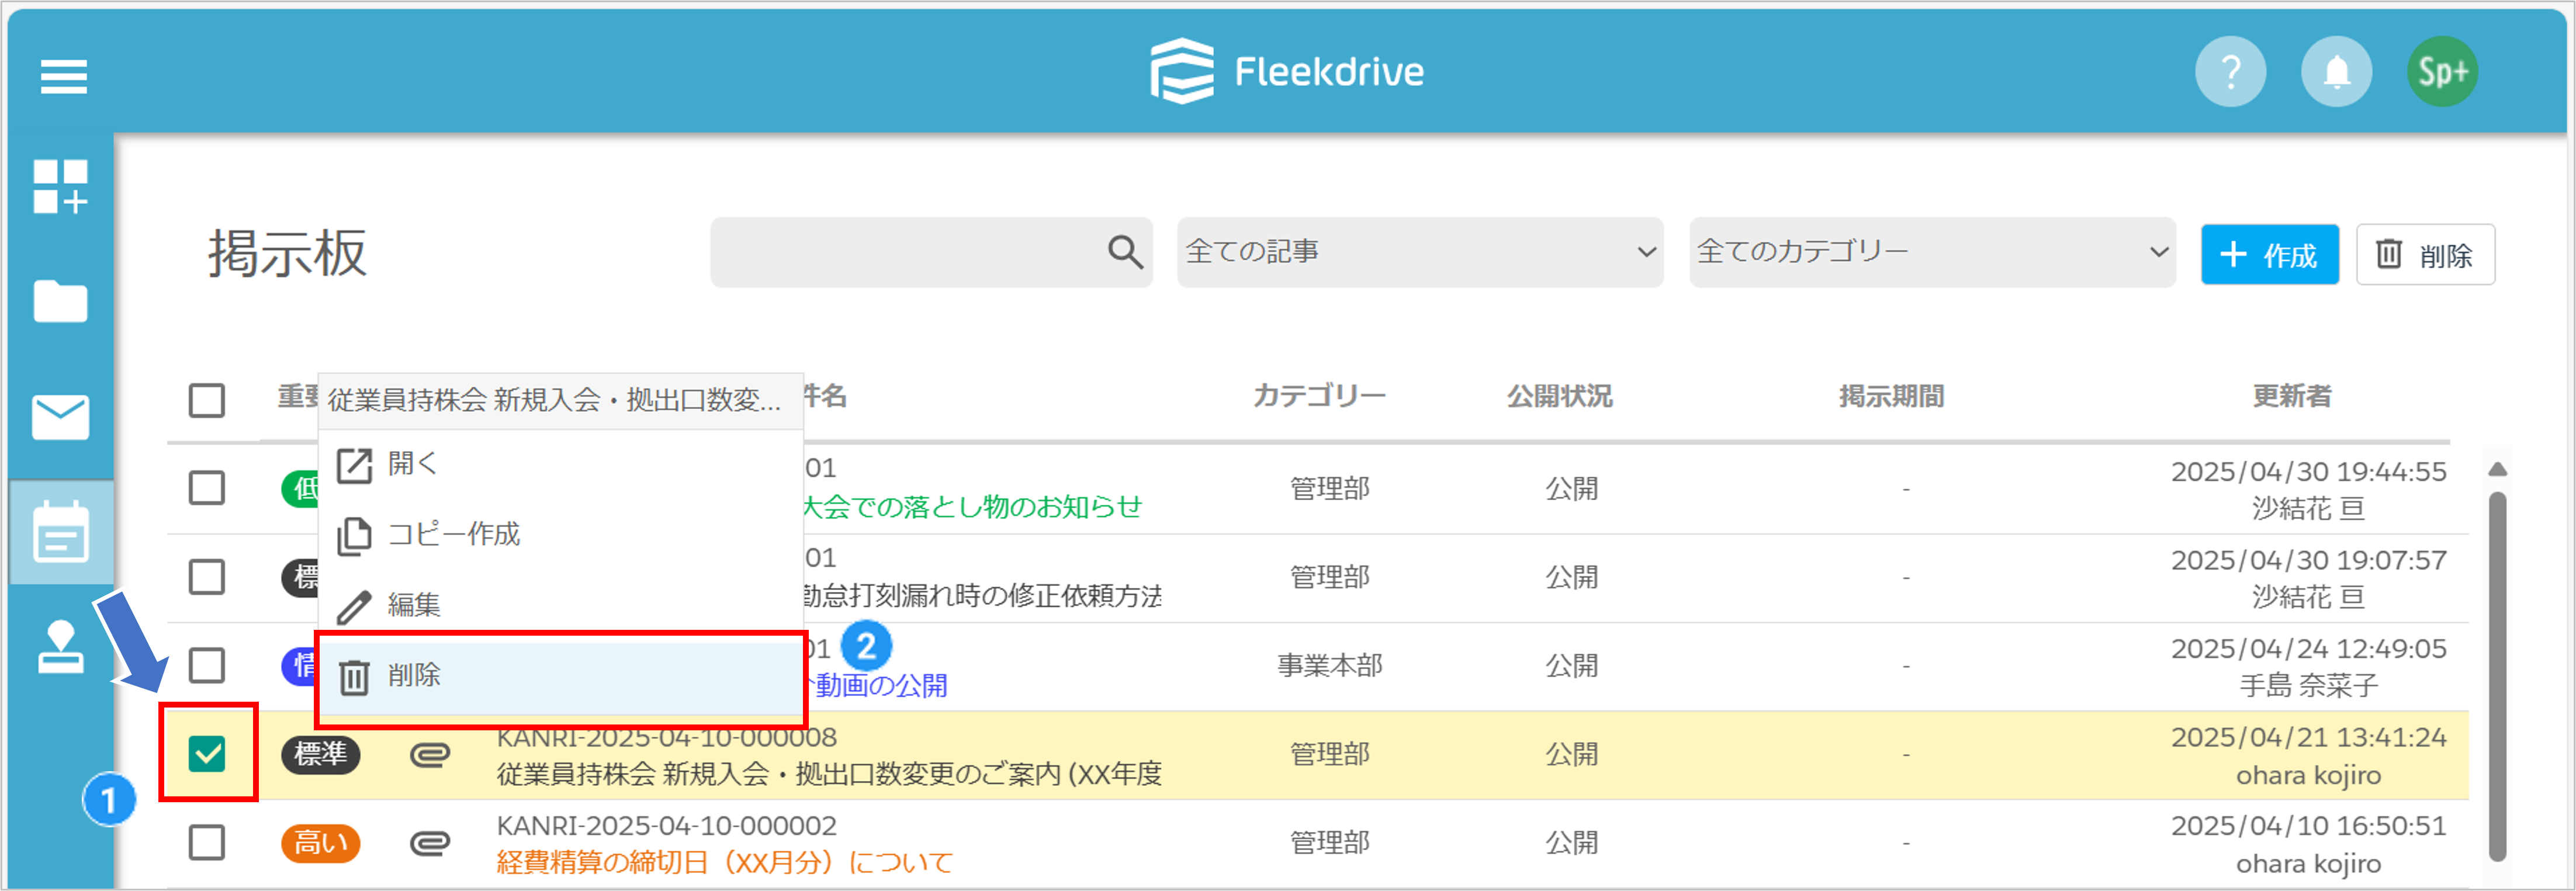The height and width of the screenshot is (891, 2576).
Task: Expand the 全ての記事 dropdown
Action: 1420,252
